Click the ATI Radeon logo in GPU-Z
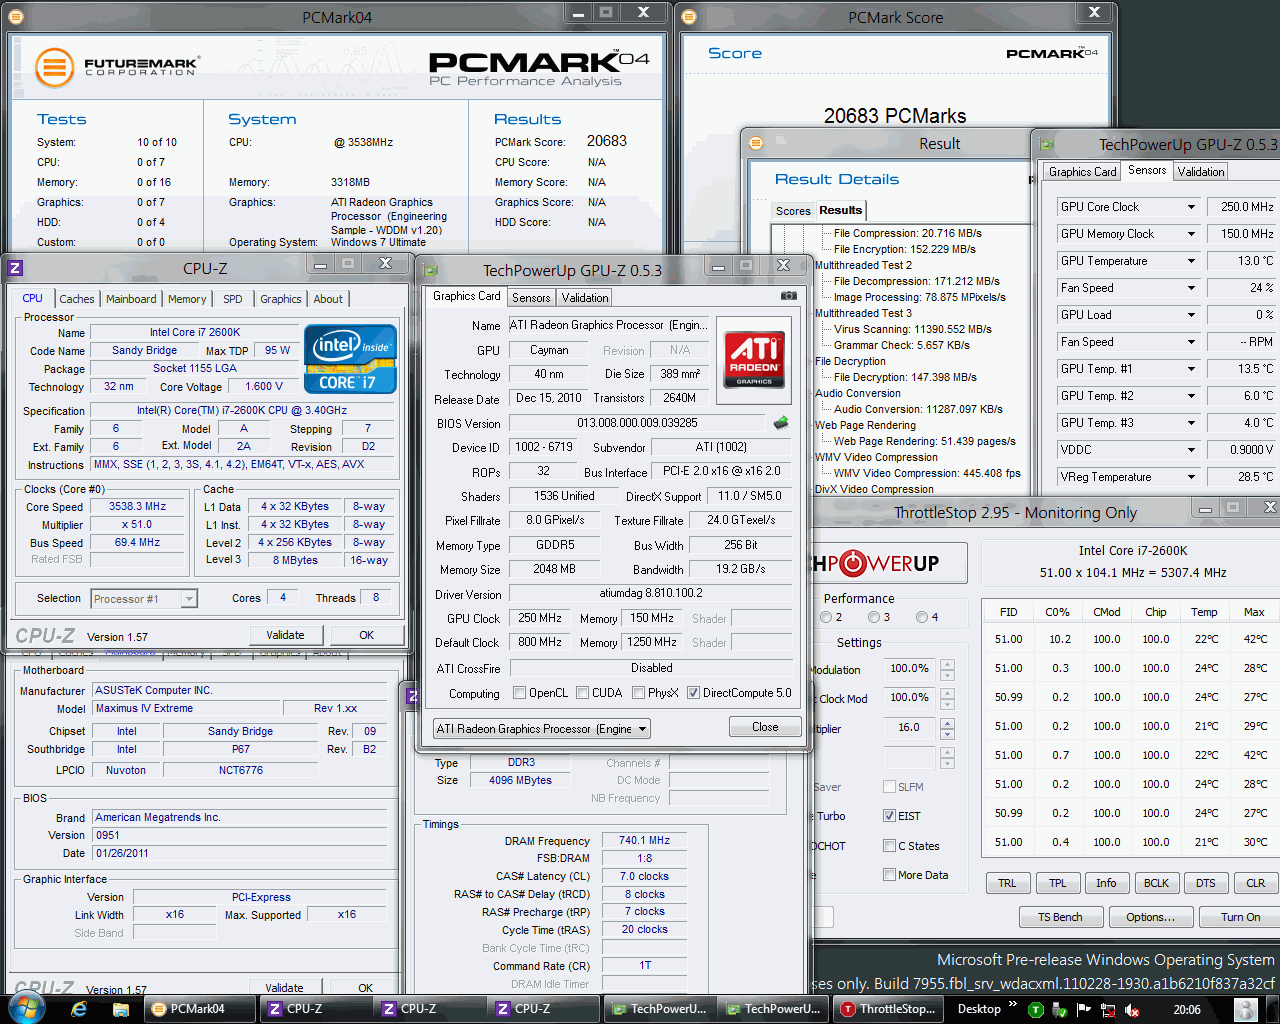Viewport: 1280px width, 1024px height. (x=754, y=359)
